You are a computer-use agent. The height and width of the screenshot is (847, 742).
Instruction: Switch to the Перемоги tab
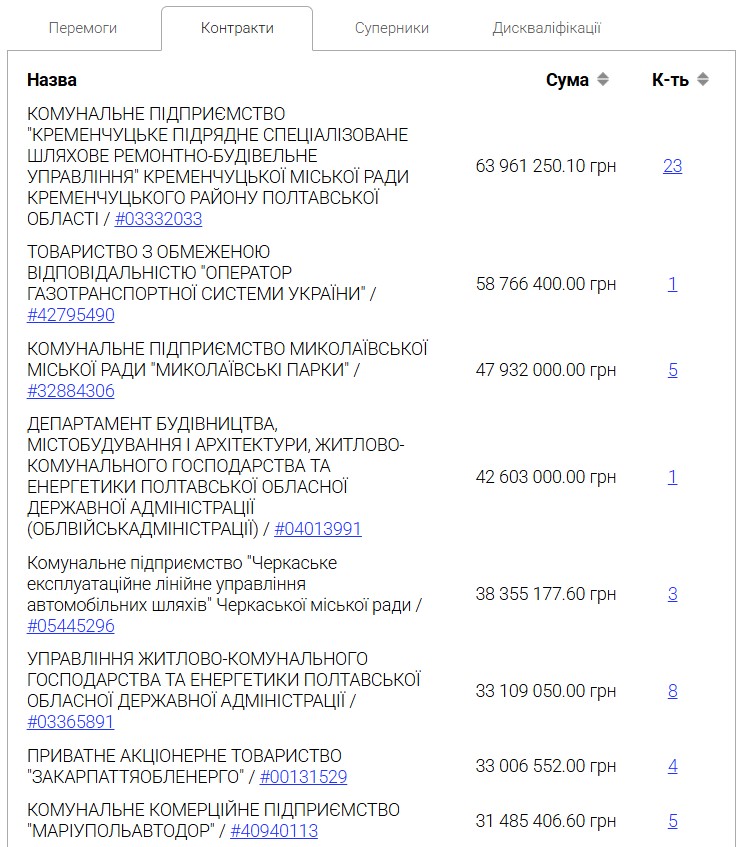pyautogui.click(x=83, y=28)
